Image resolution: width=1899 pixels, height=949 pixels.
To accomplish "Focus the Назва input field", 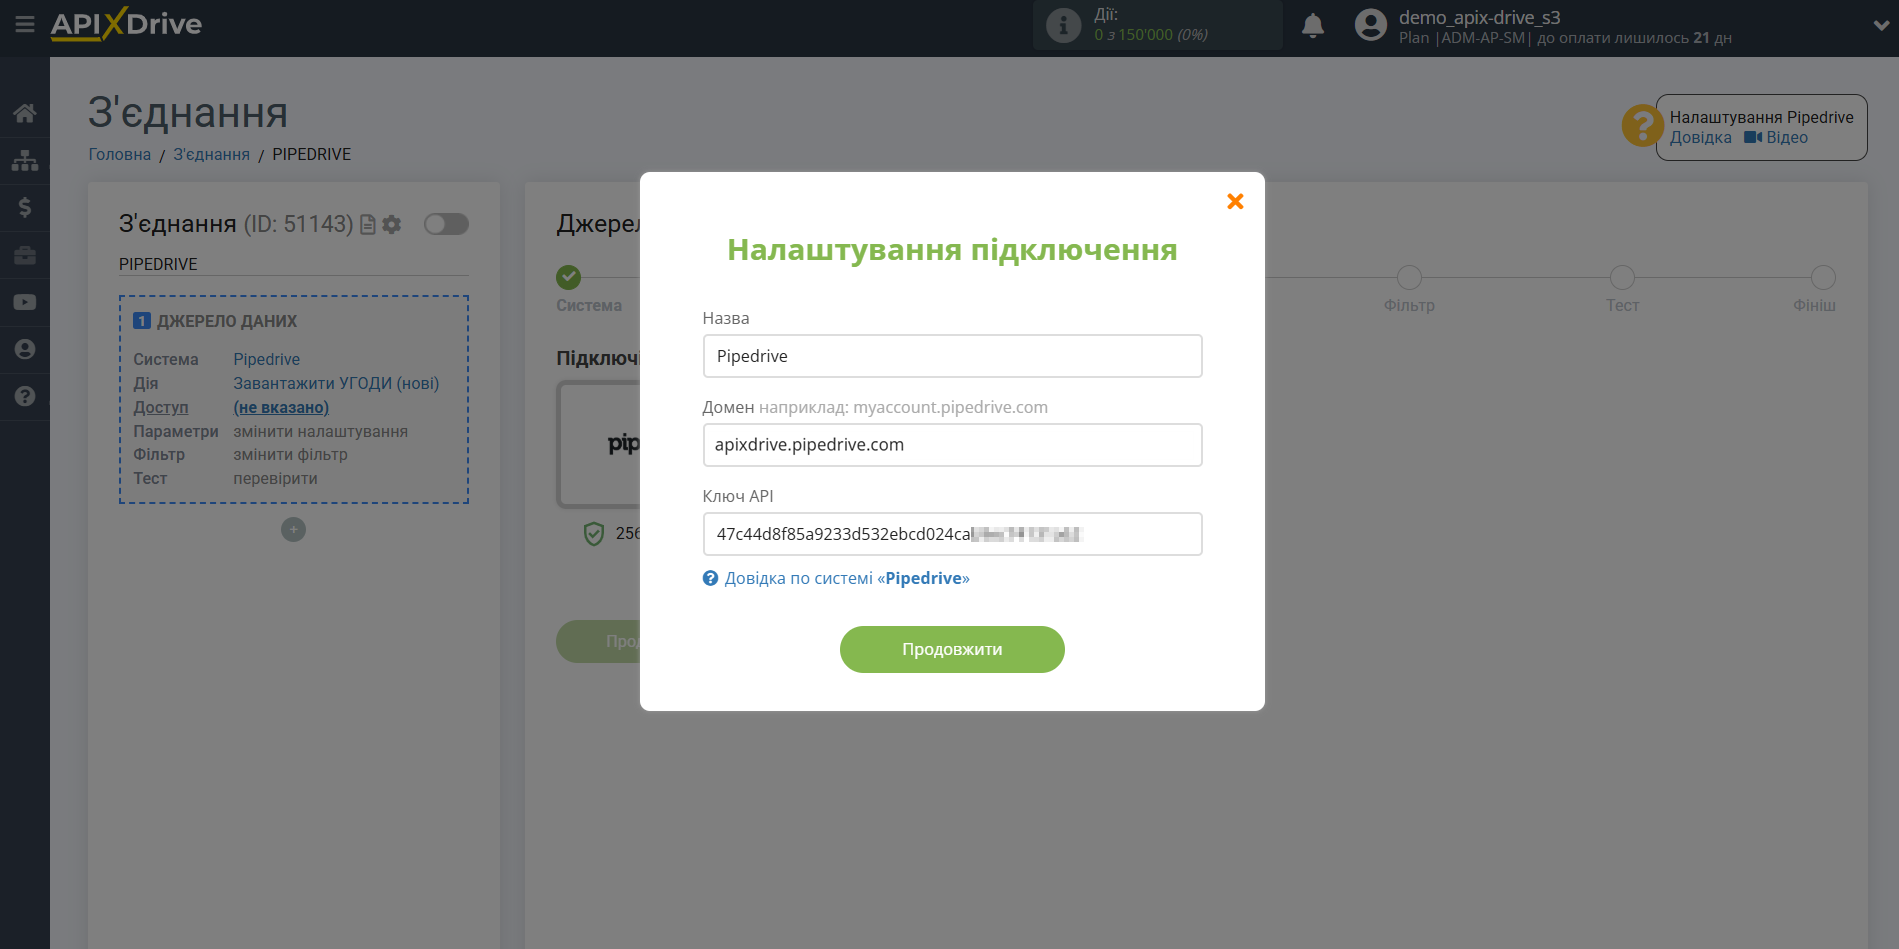I will click(952, 356).
